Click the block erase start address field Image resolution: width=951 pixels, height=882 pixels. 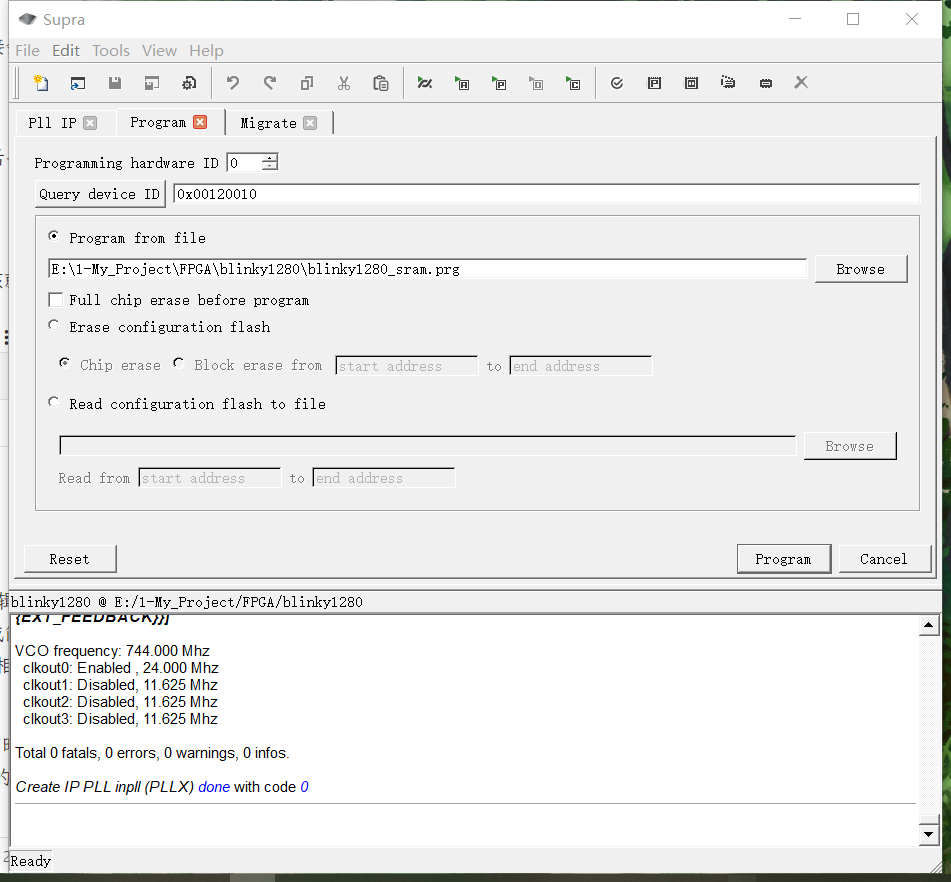[406, 366]
